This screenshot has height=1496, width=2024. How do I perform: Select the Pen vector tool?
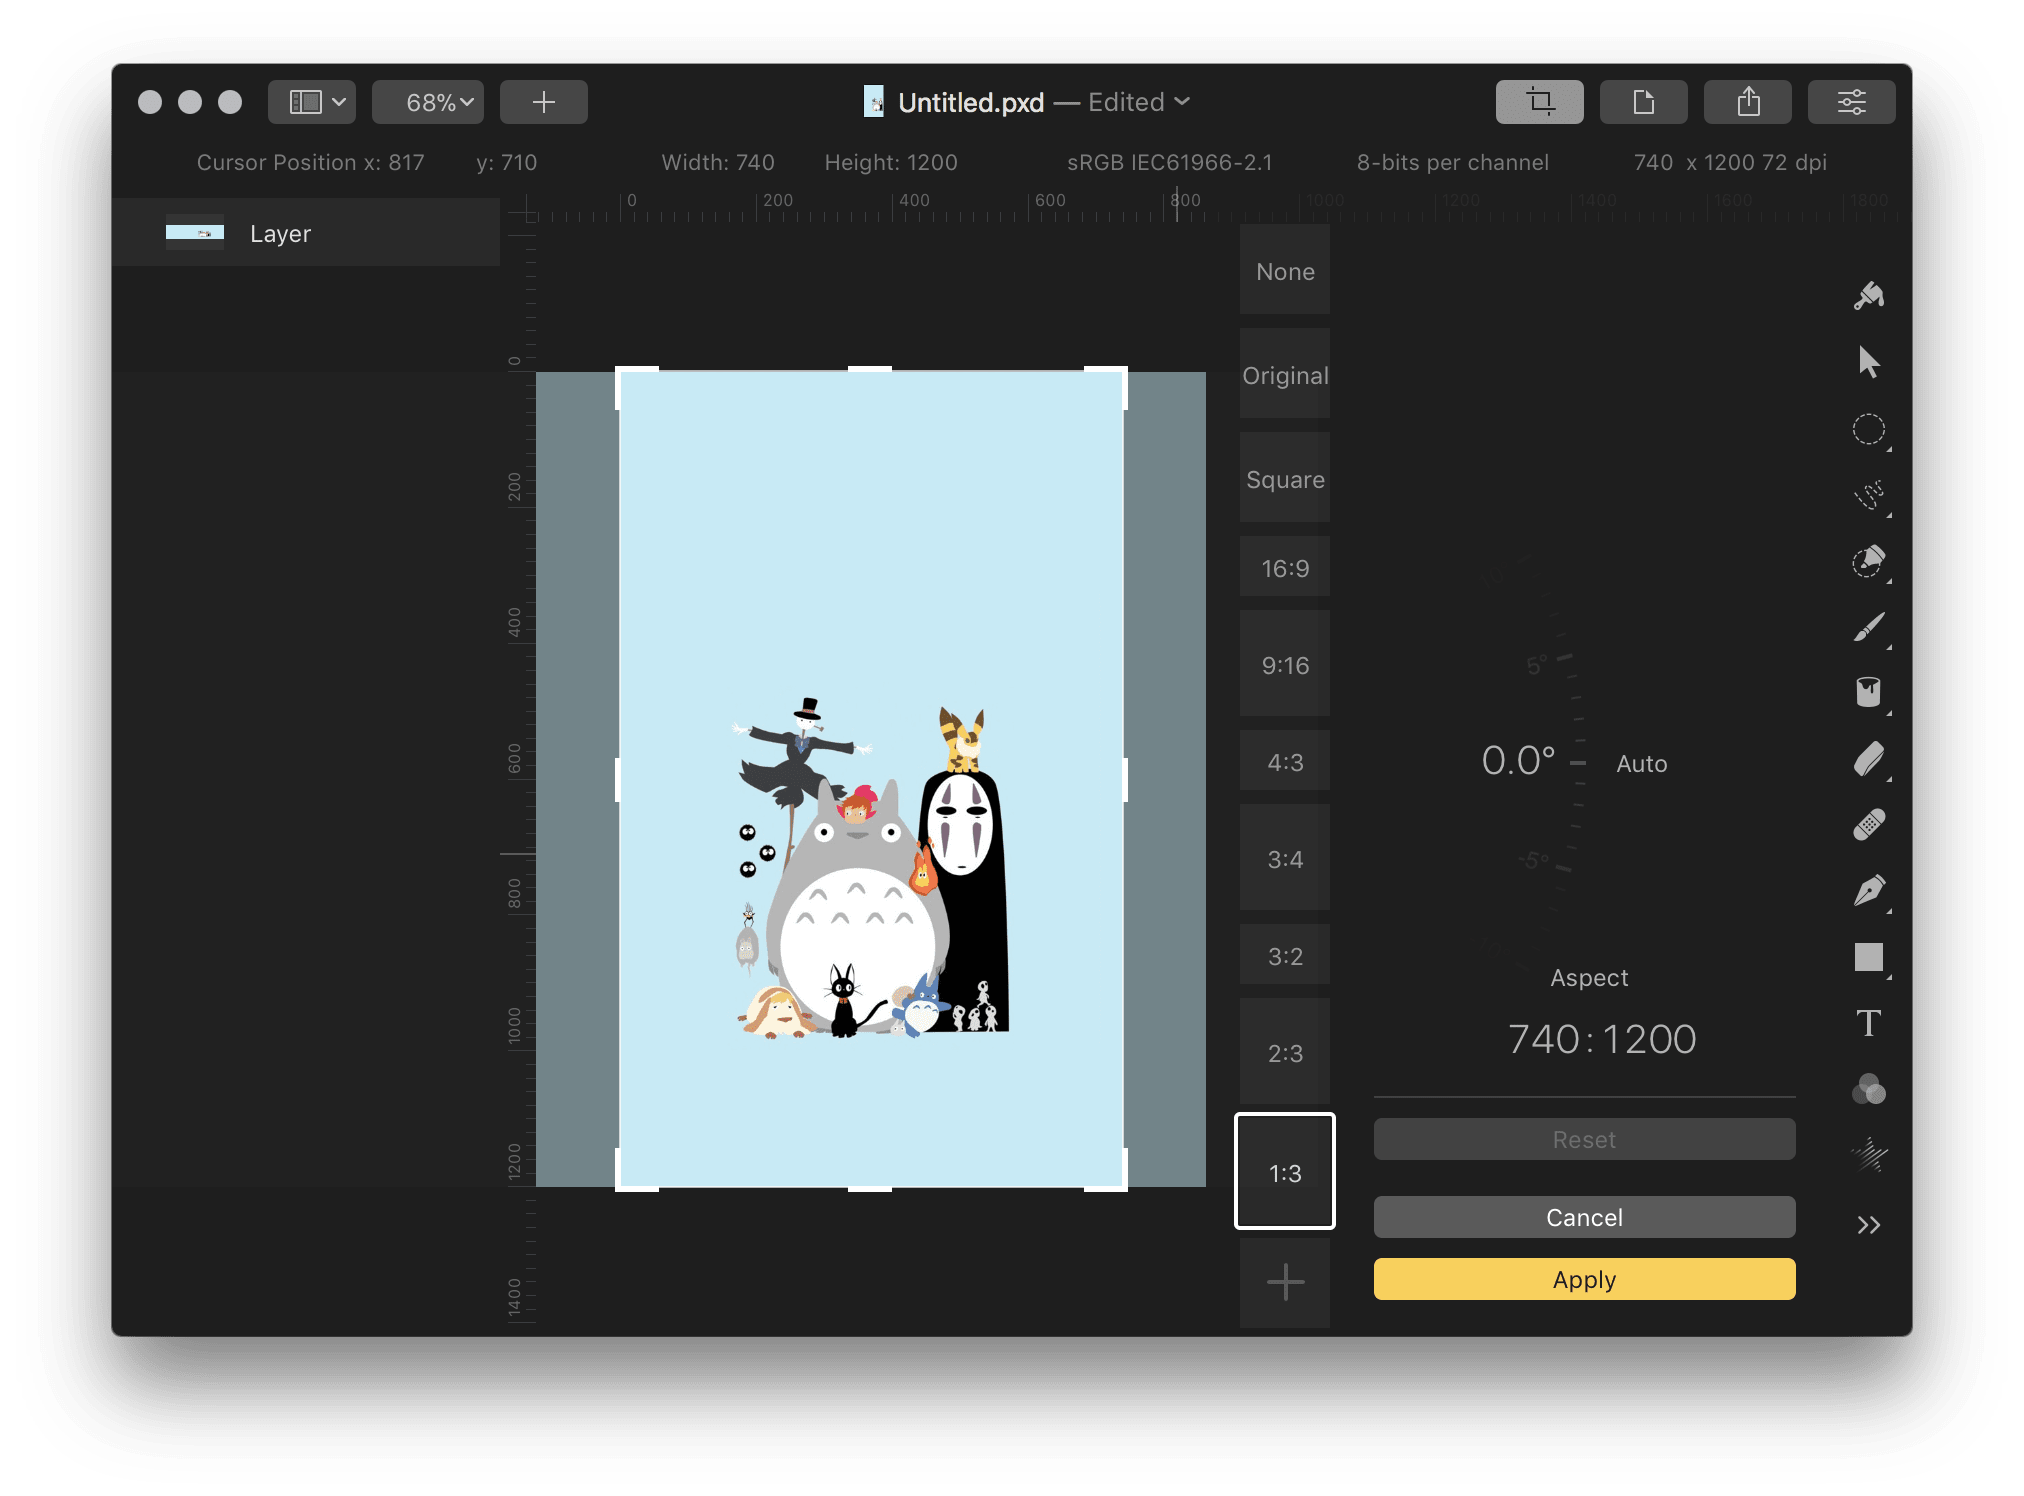tap(1868, 890)
